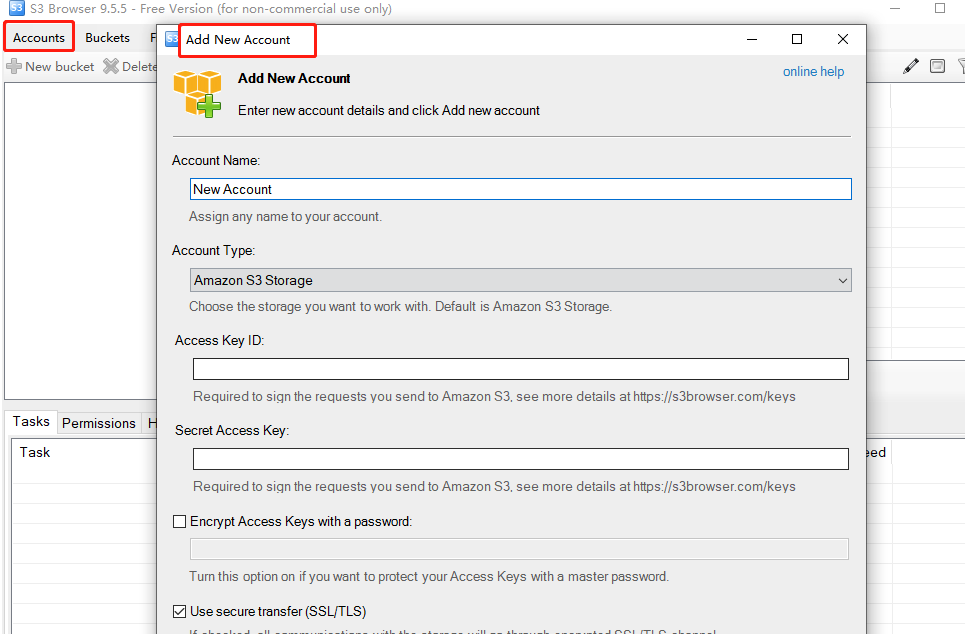Click the boxes-with-plus account icon
The height and width of the screenshot is (634, 965).
[x=198, y=93]
